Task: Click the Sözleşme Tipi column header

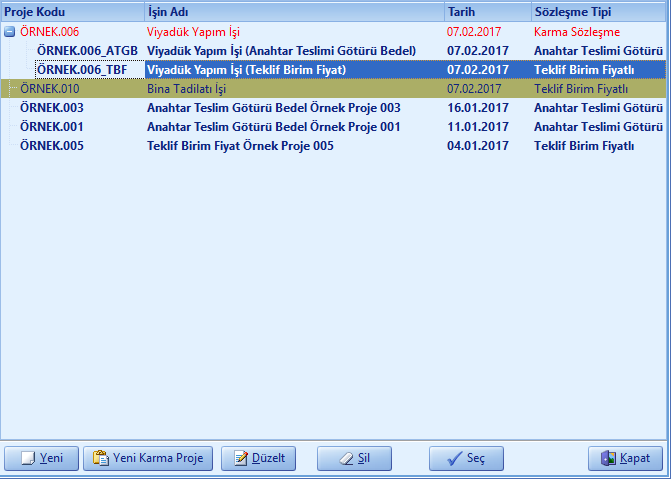Action: coord(573,11)
